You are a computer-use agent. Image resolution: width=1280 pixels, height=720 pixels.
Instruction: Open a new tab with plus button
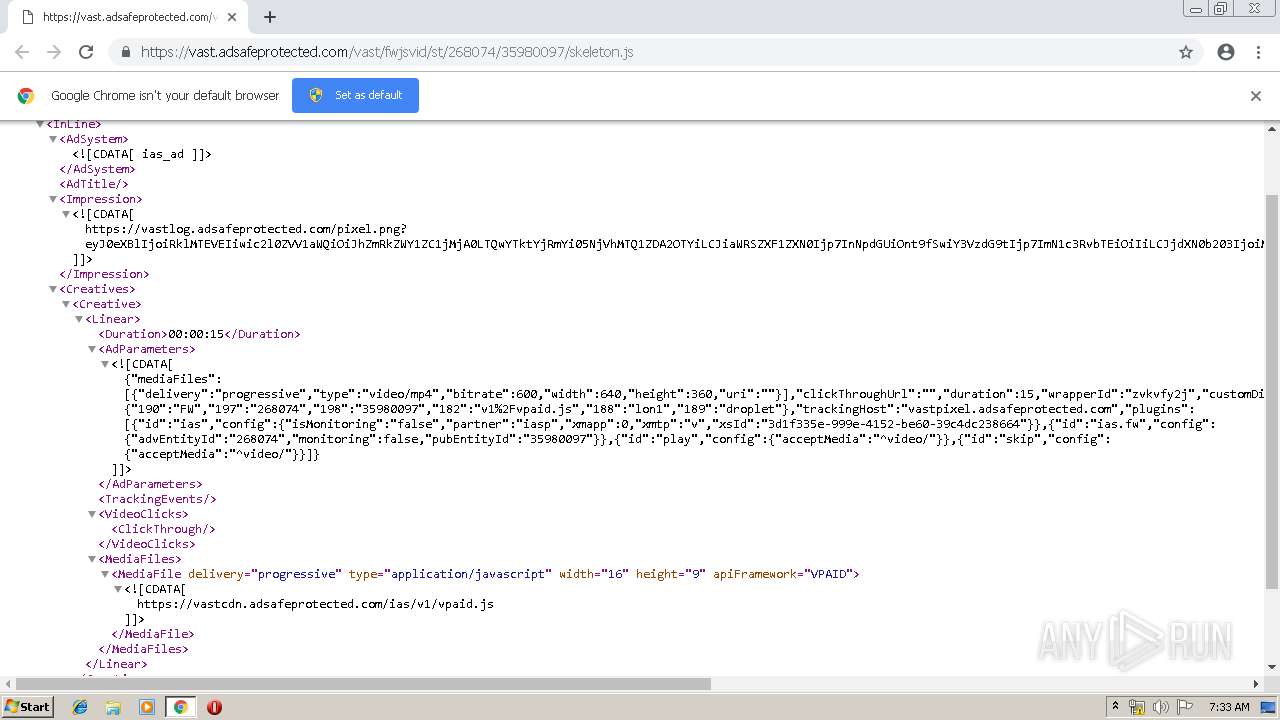pos(270,17)
